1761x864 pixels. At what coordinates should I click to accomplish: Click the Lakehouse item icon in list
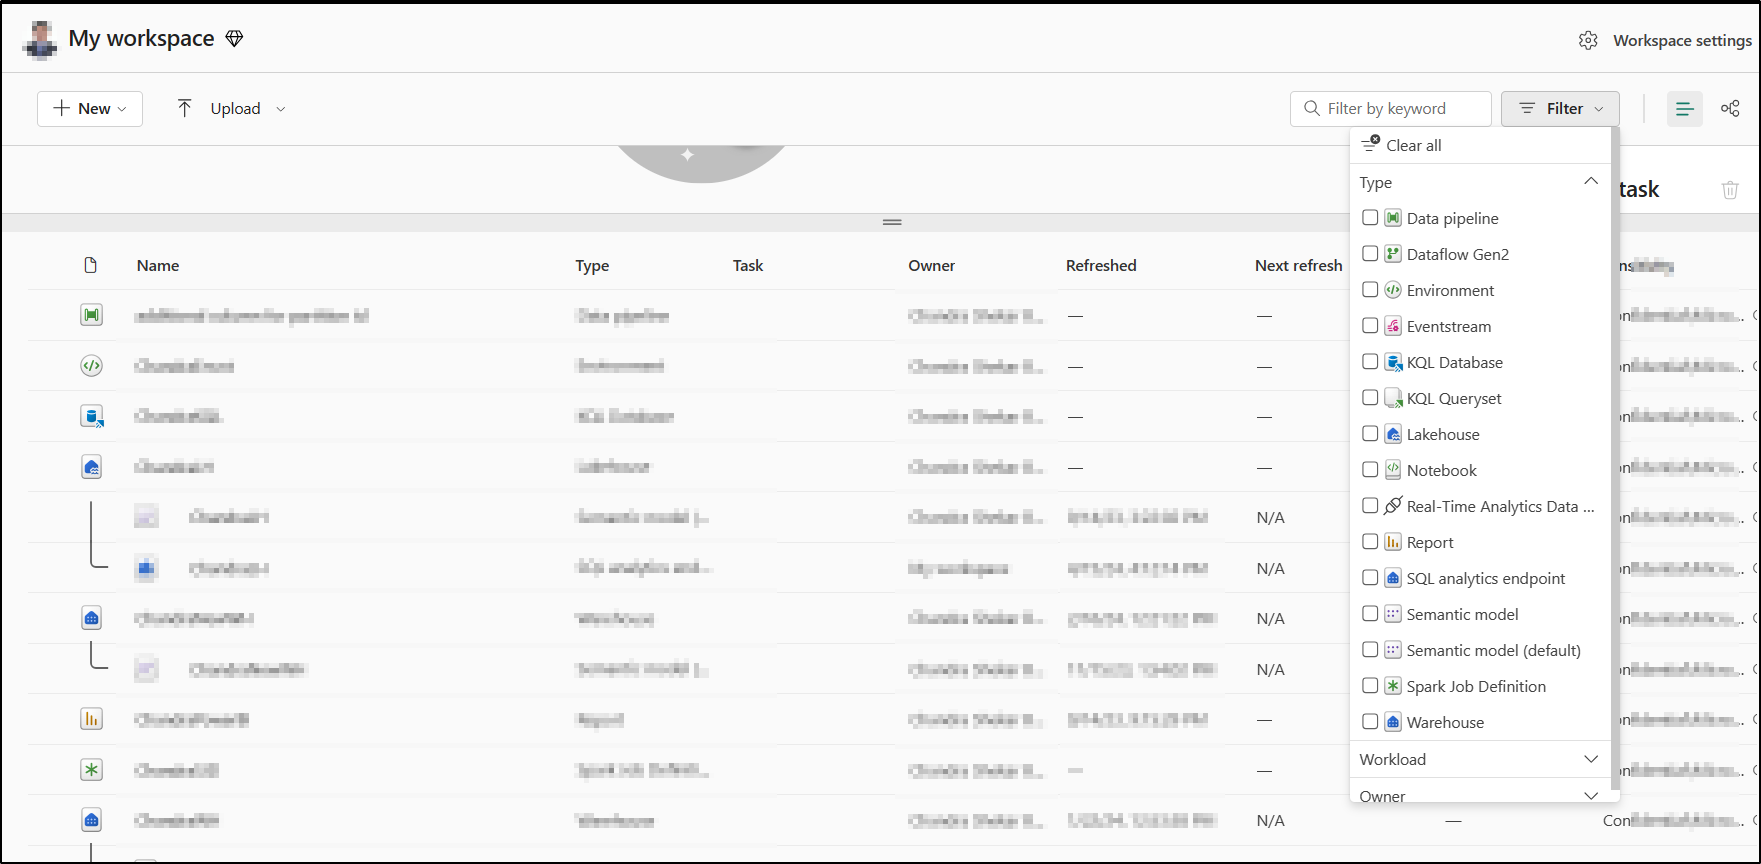pyautogui.click(x=91, y=467)
